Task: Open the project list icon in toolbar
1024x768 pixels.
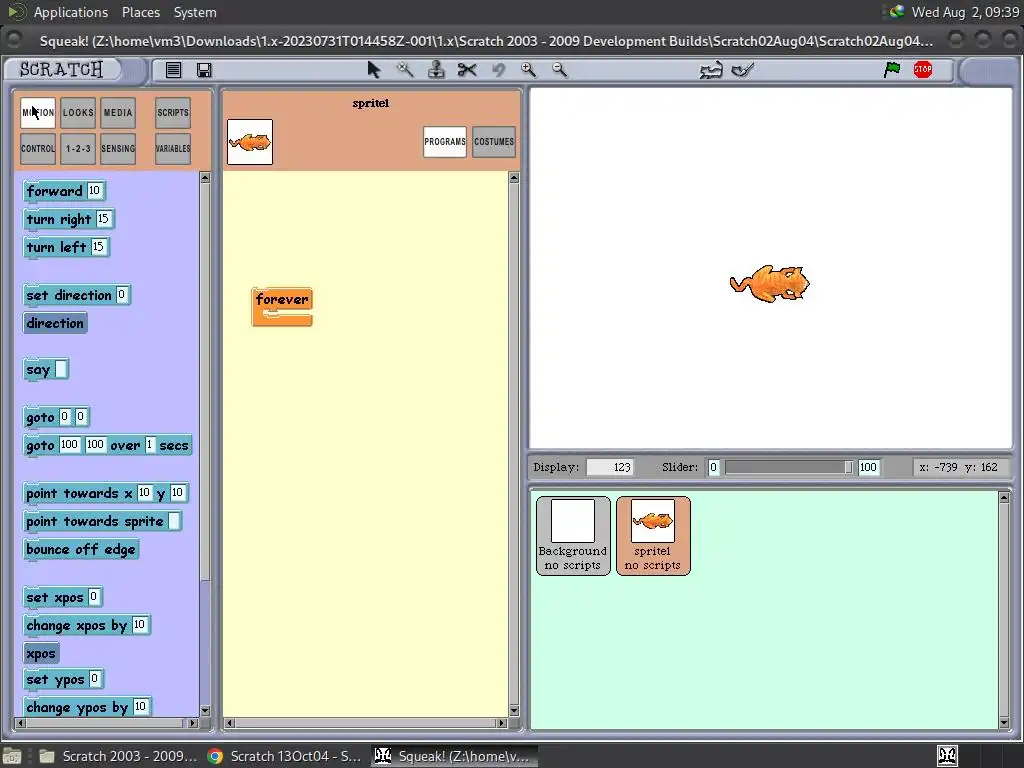Action: pos(173,70)
